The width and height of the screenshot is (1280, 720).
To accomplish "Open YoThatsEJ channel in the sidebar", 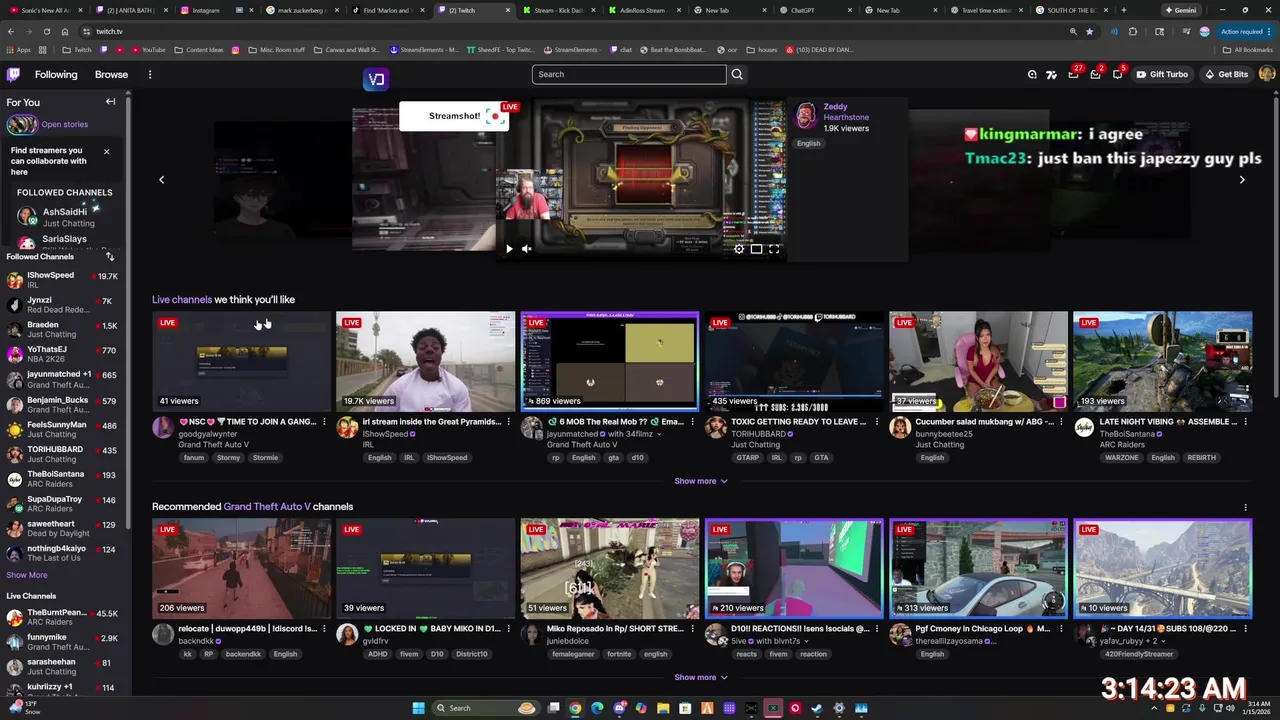I will (63, 355).
